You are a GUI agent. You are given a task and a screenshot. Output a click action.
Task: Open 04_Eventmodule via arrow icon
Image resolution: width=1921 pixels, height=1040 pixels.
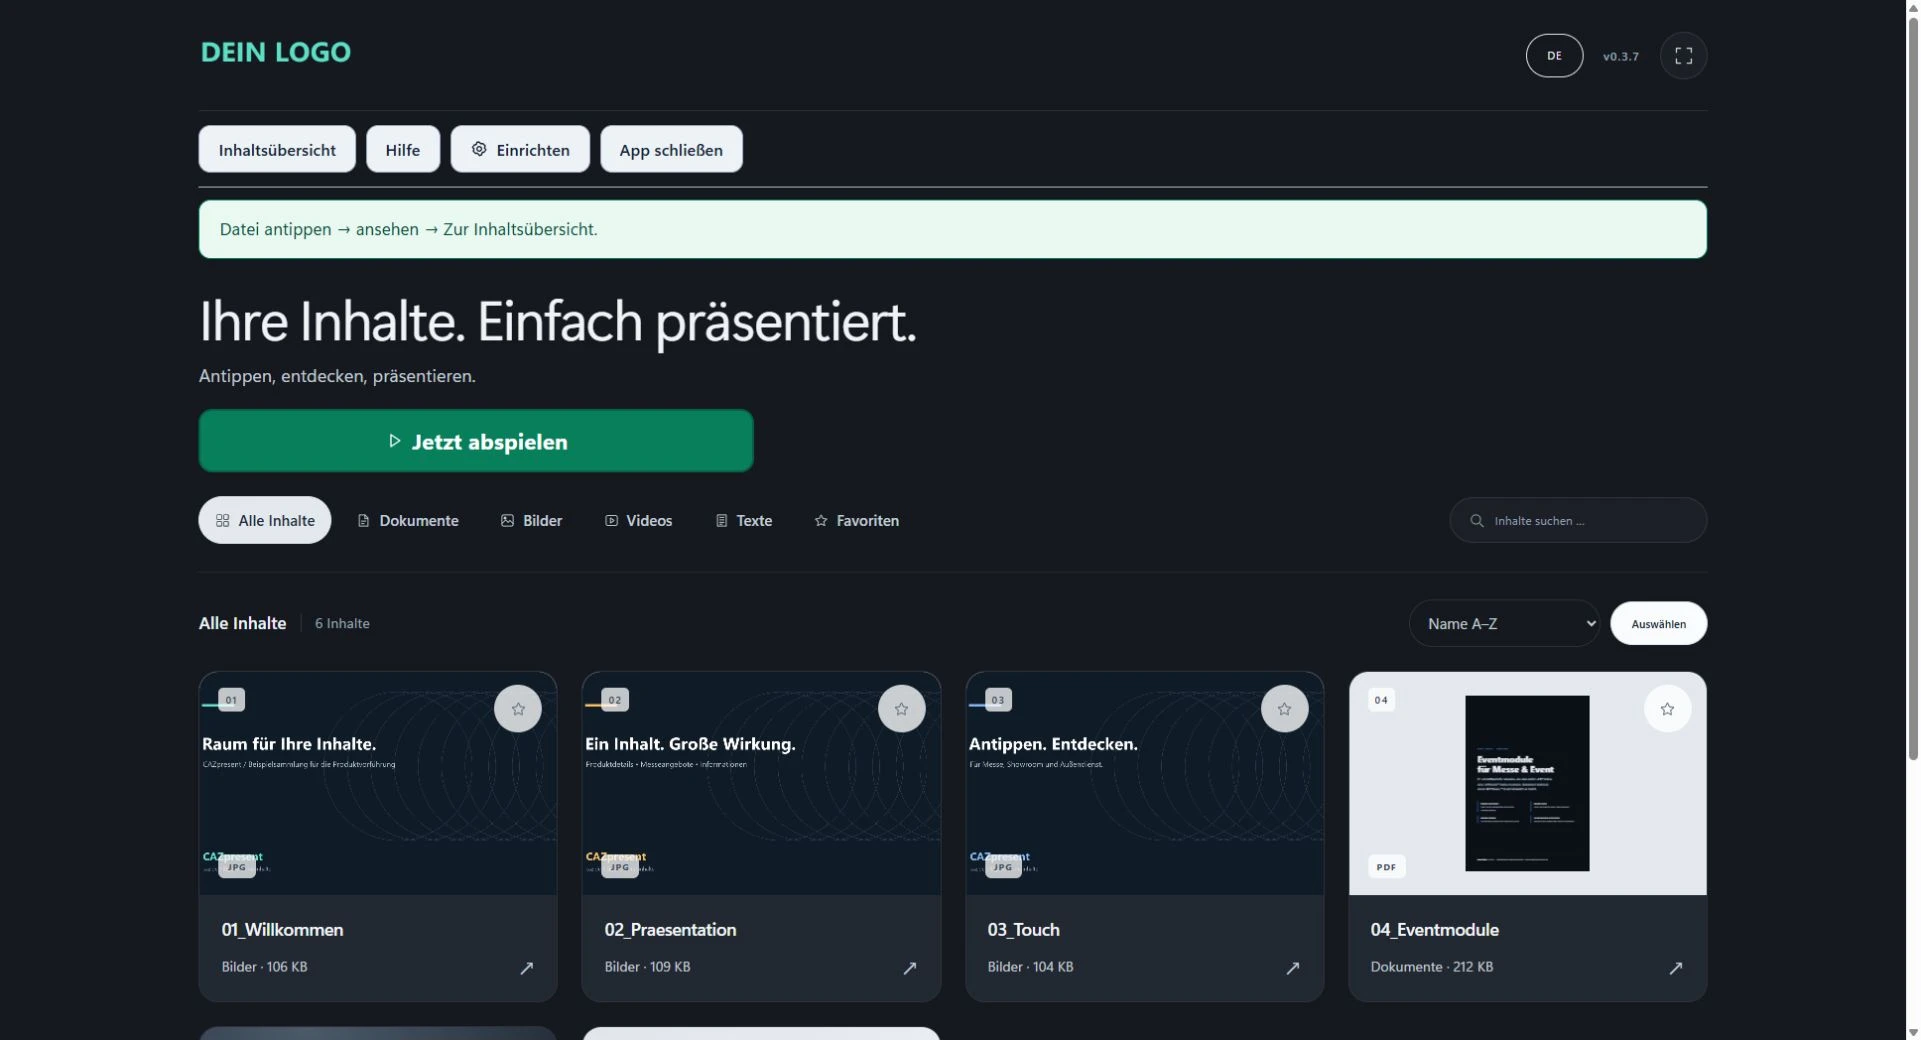click(x=1676, y=968)
